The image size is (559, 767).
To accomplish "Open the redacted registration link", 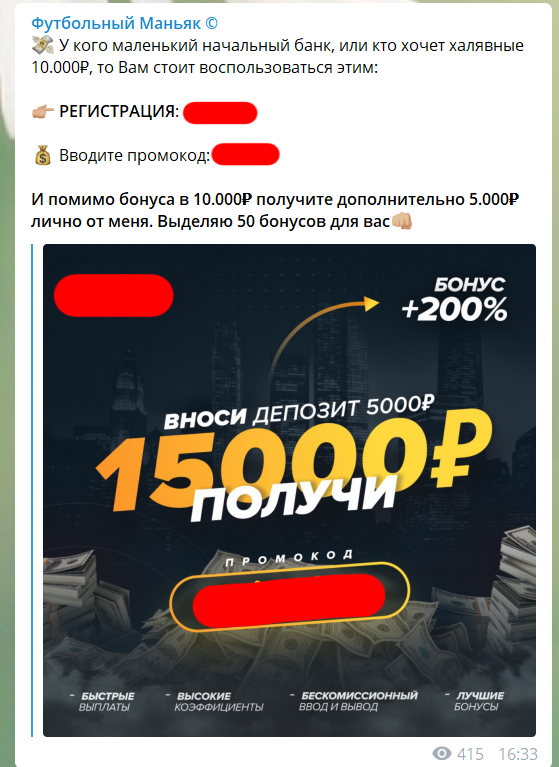I will click(220, 113).
